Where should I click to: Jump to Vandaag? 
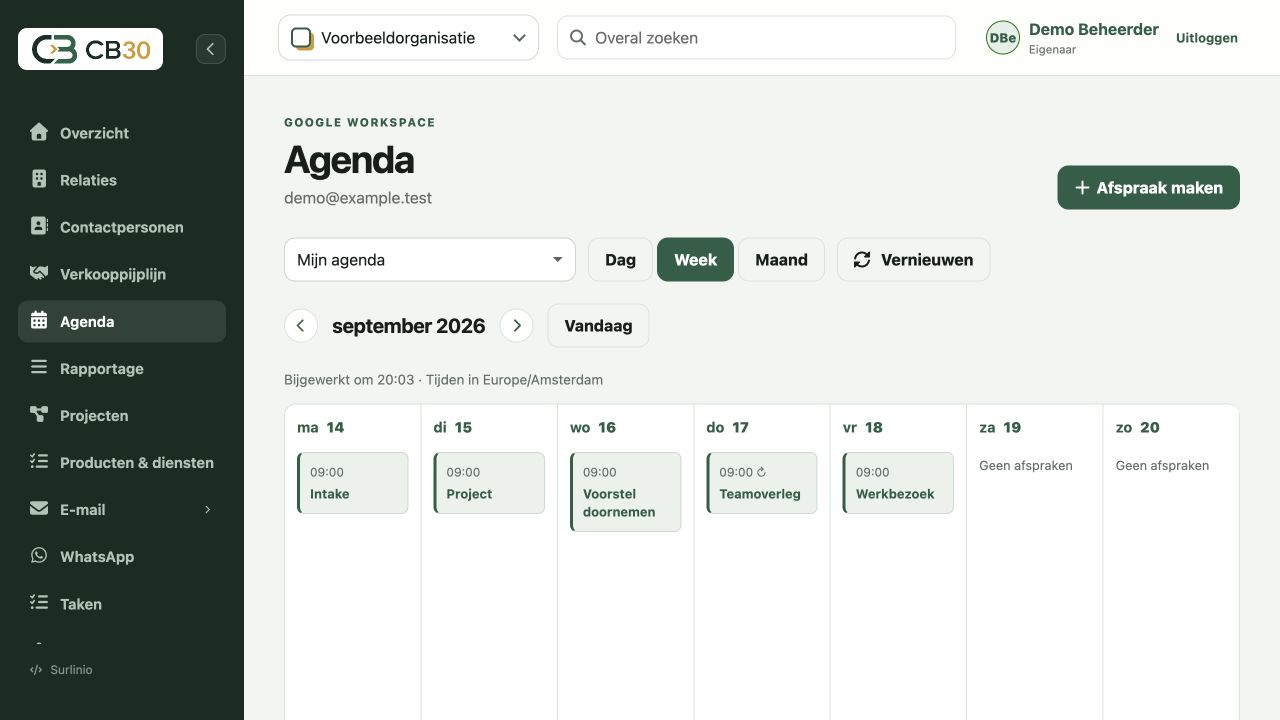598,325
